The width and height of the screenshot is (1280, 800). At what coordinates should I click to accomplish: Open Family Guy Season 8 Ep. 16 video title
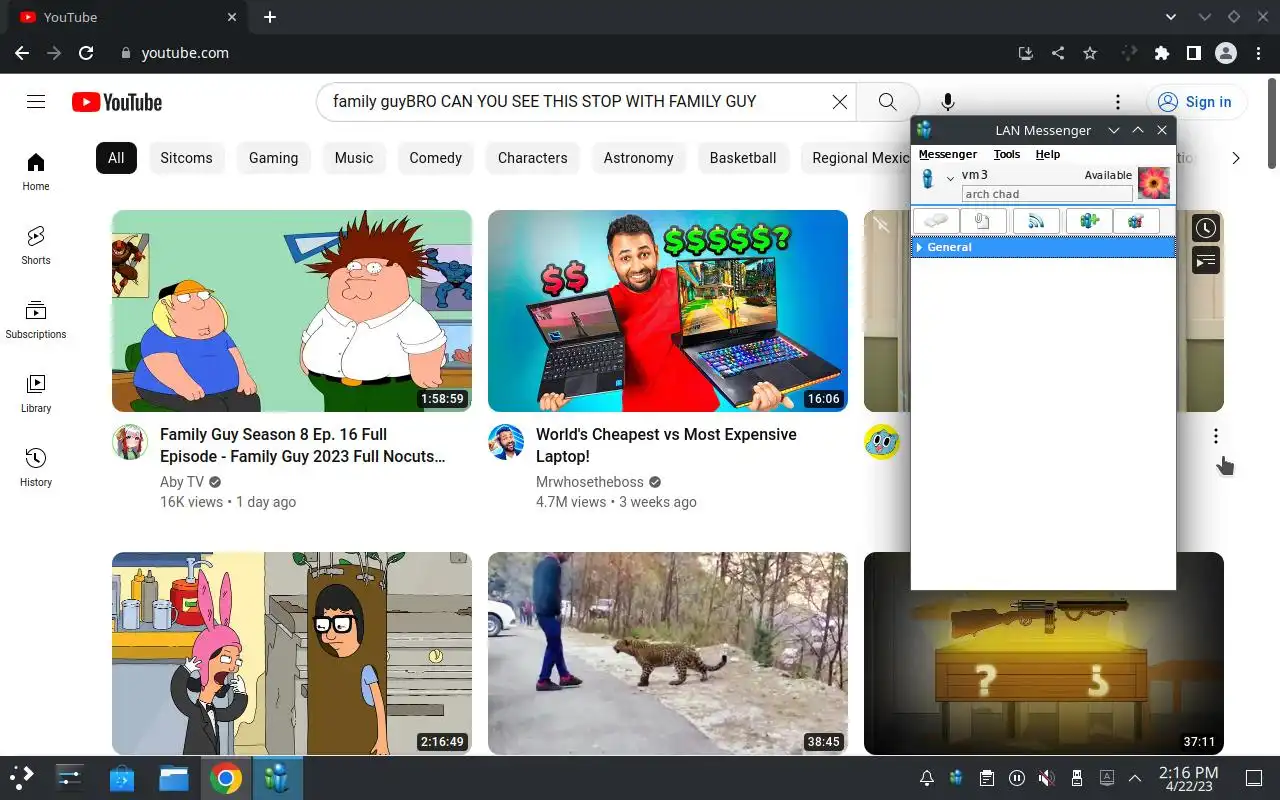(303, 445)
